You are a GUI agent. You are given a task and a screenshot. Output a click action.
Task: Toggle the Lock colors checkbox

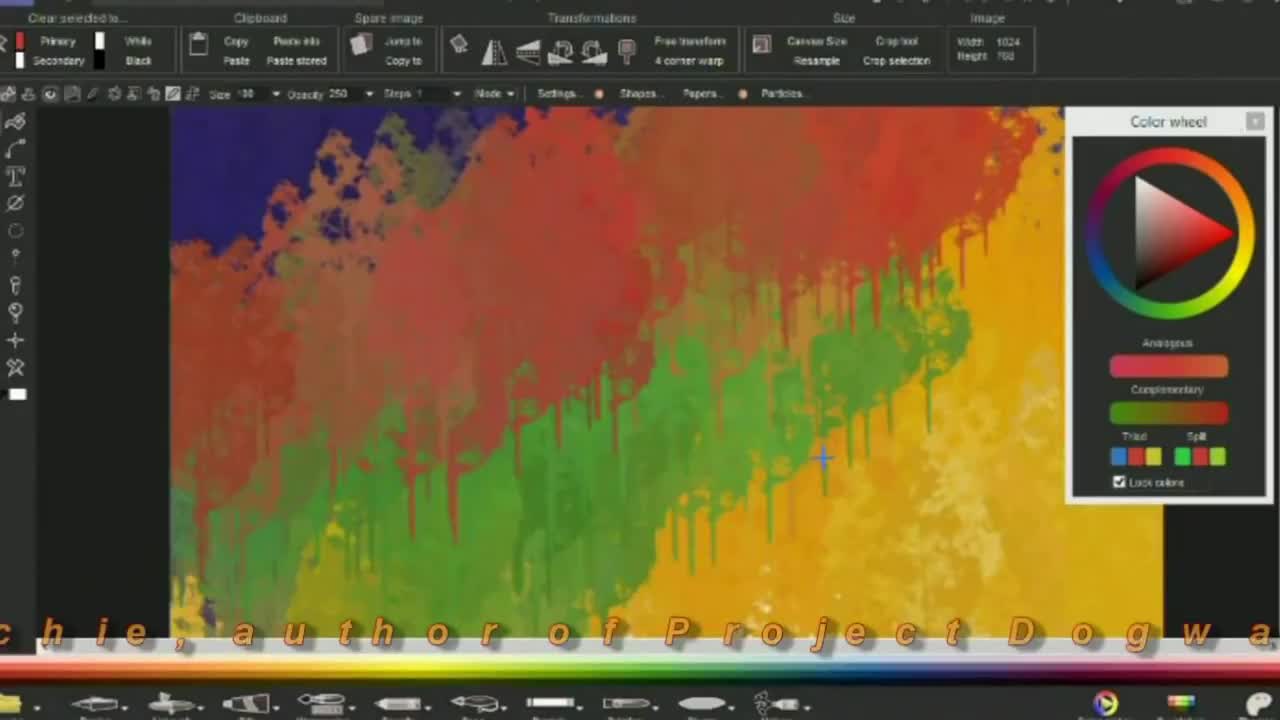[1119, 482]
